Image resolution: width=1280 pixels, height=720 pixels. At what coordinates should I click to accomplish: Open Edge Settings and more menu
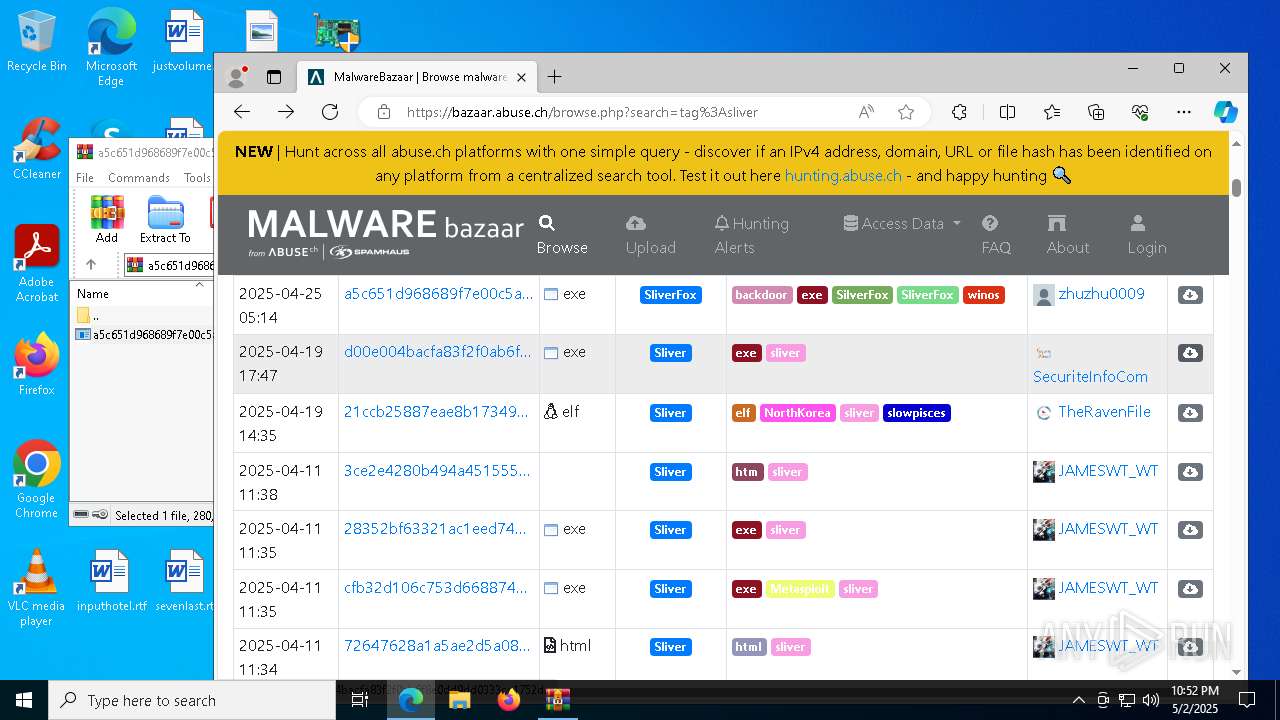click(x=1184, y=112)
